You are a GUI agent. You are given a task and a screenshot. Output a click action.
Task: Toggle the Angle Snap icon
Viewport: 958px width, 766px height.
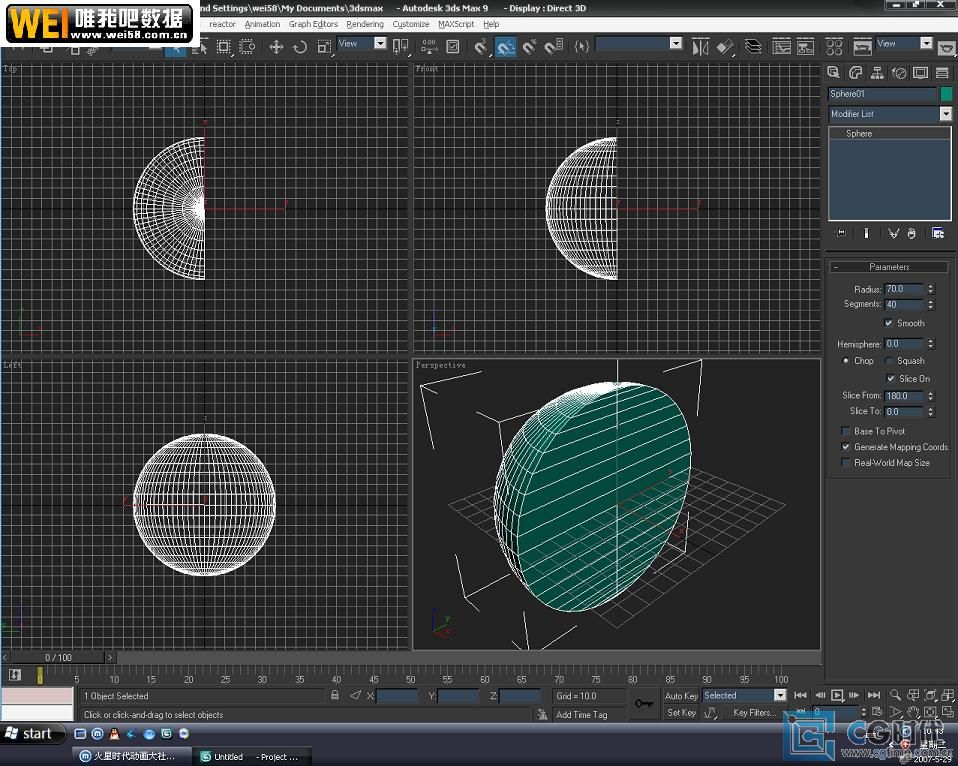pos(505,47)
